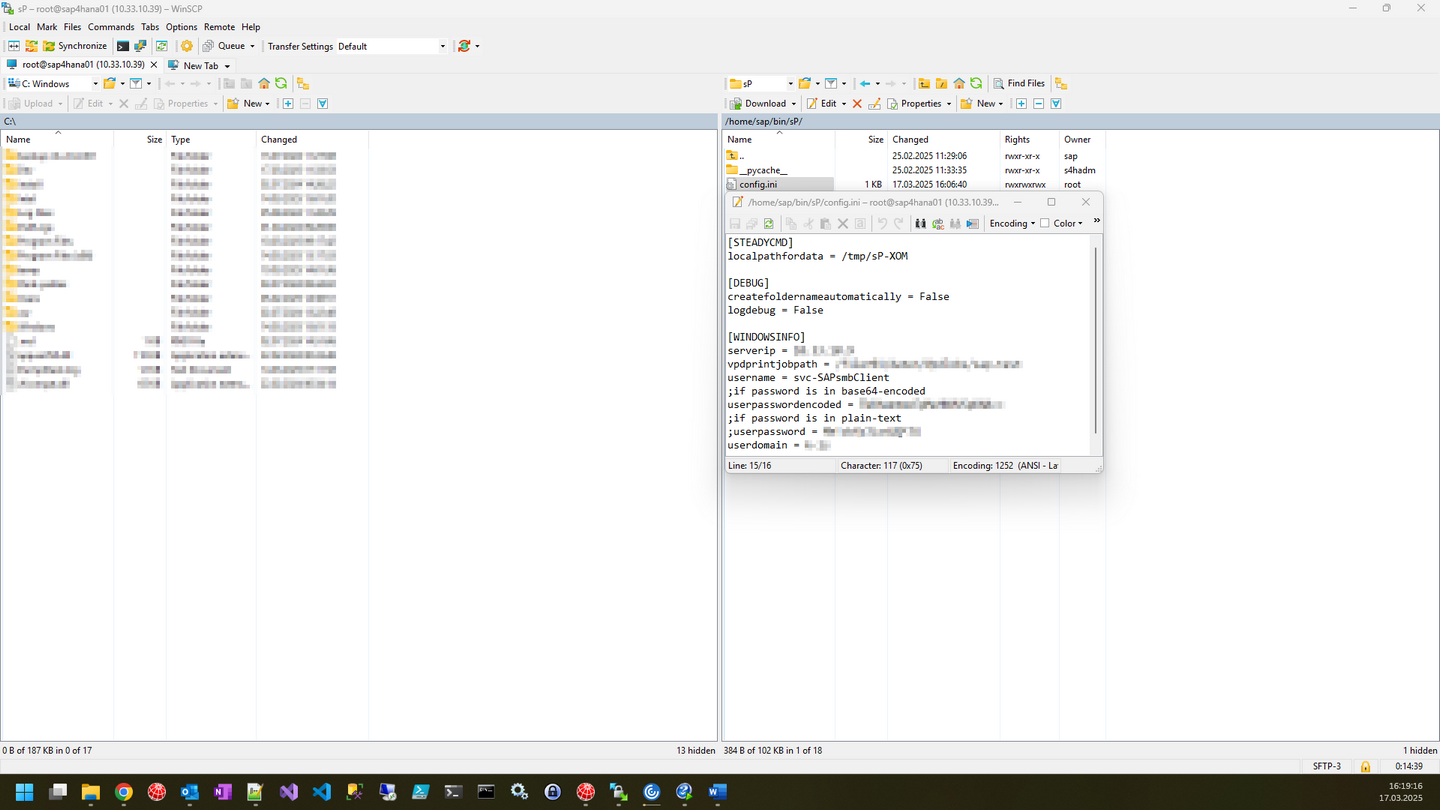Image resolution: width=1440 pixels, height=810 pixels.
Task: Delete selected remote file red X
Action: pos(857,103)
